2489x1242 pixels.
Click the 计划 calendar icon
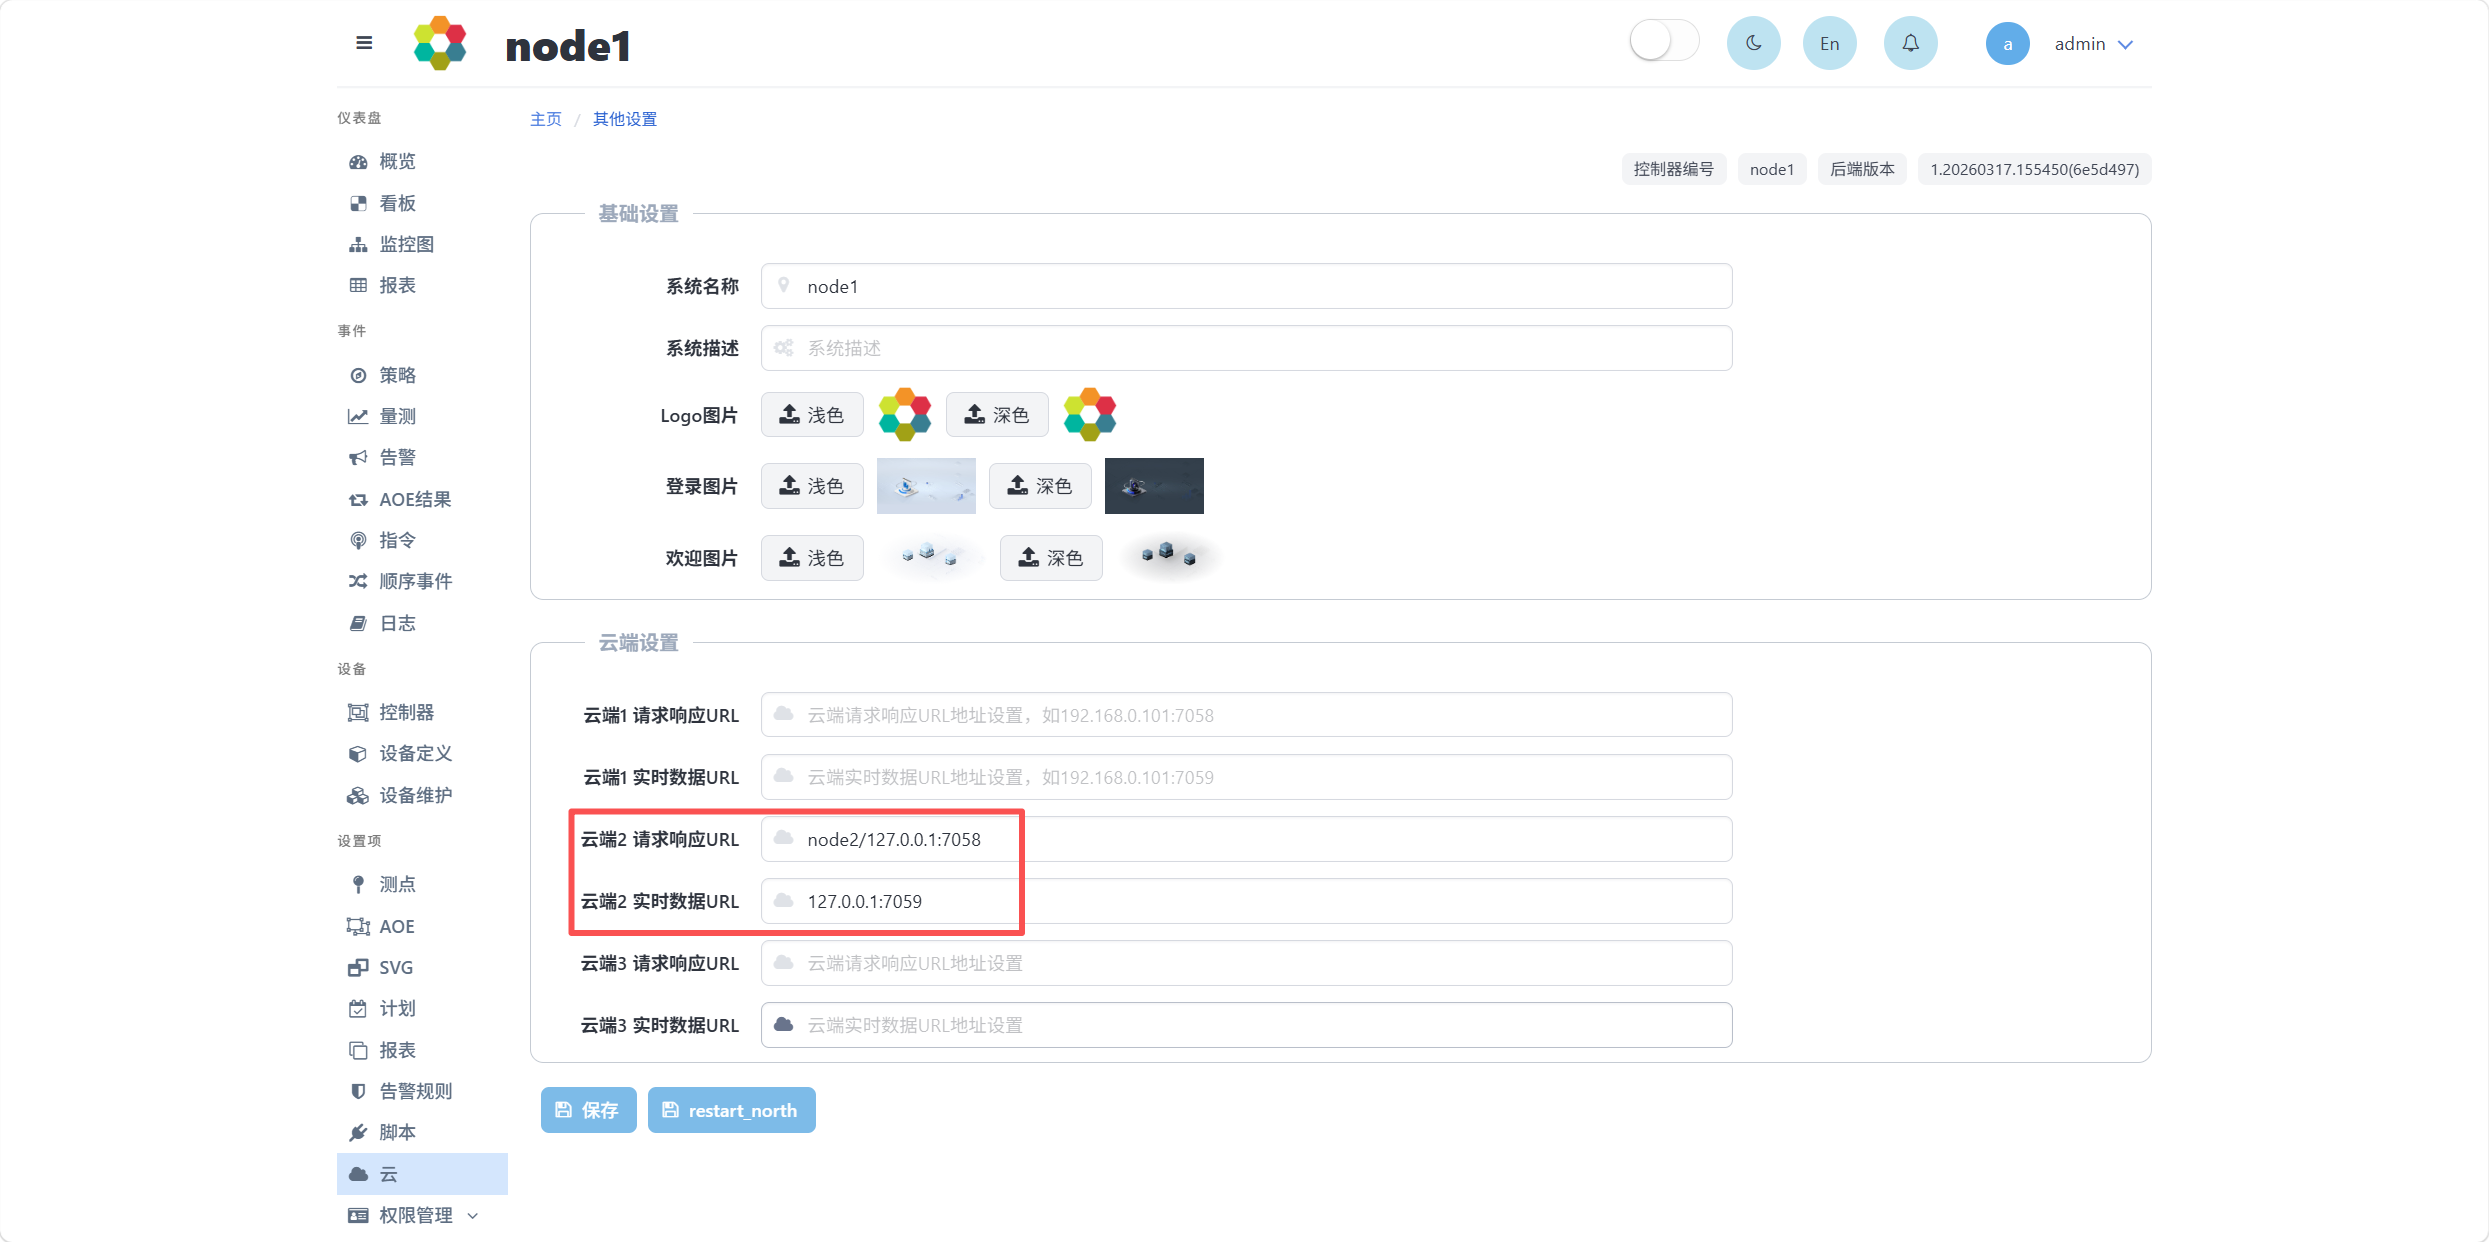tap(358, 1008)
